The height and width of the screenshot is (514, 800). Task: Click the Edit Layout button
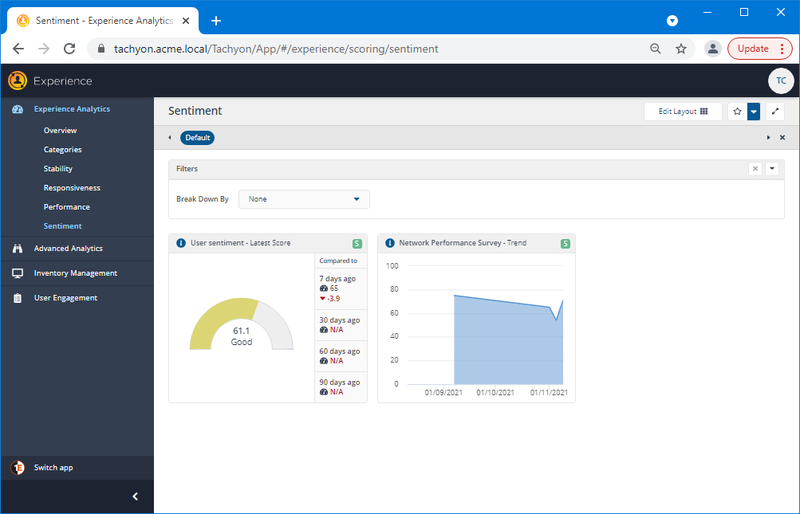pyautogui.click(x=683, y=111)
